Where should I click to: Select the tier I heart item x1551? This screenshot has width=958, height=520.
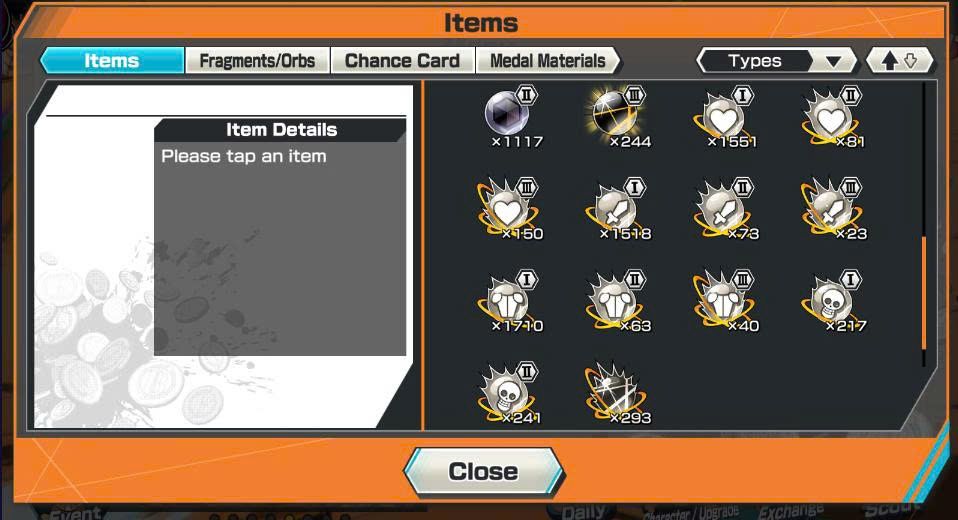[x=726, y=116]
